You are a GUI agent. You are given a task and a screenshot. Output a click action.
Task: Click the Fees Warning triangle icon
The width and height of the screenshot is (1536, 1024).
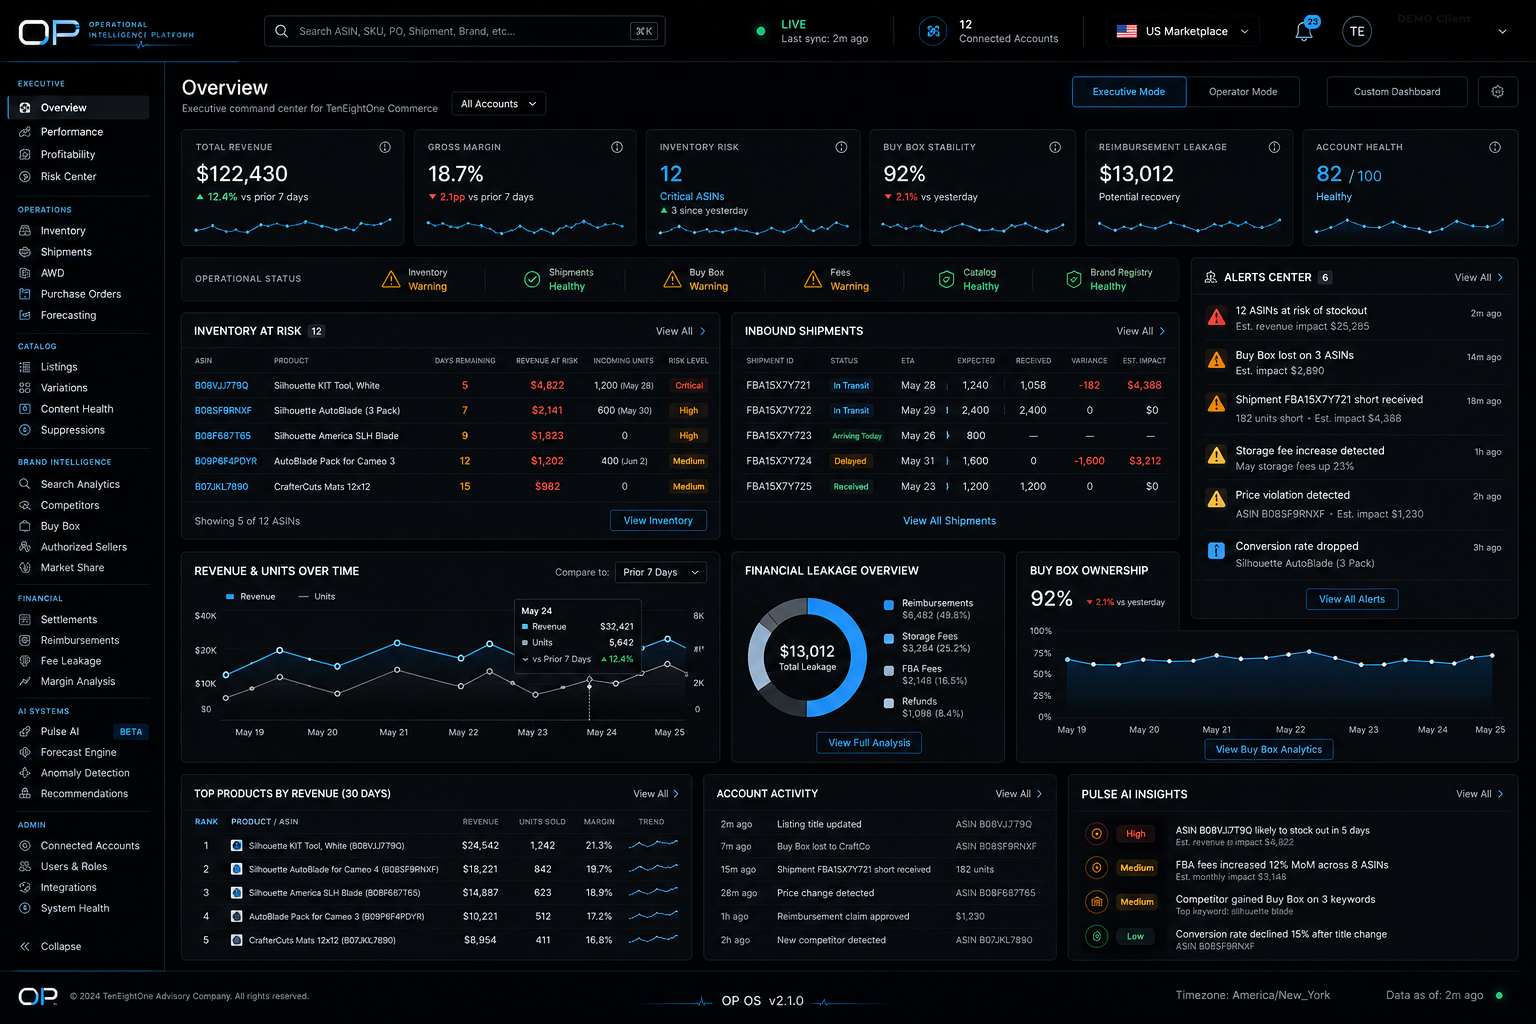tap(813, 279)
